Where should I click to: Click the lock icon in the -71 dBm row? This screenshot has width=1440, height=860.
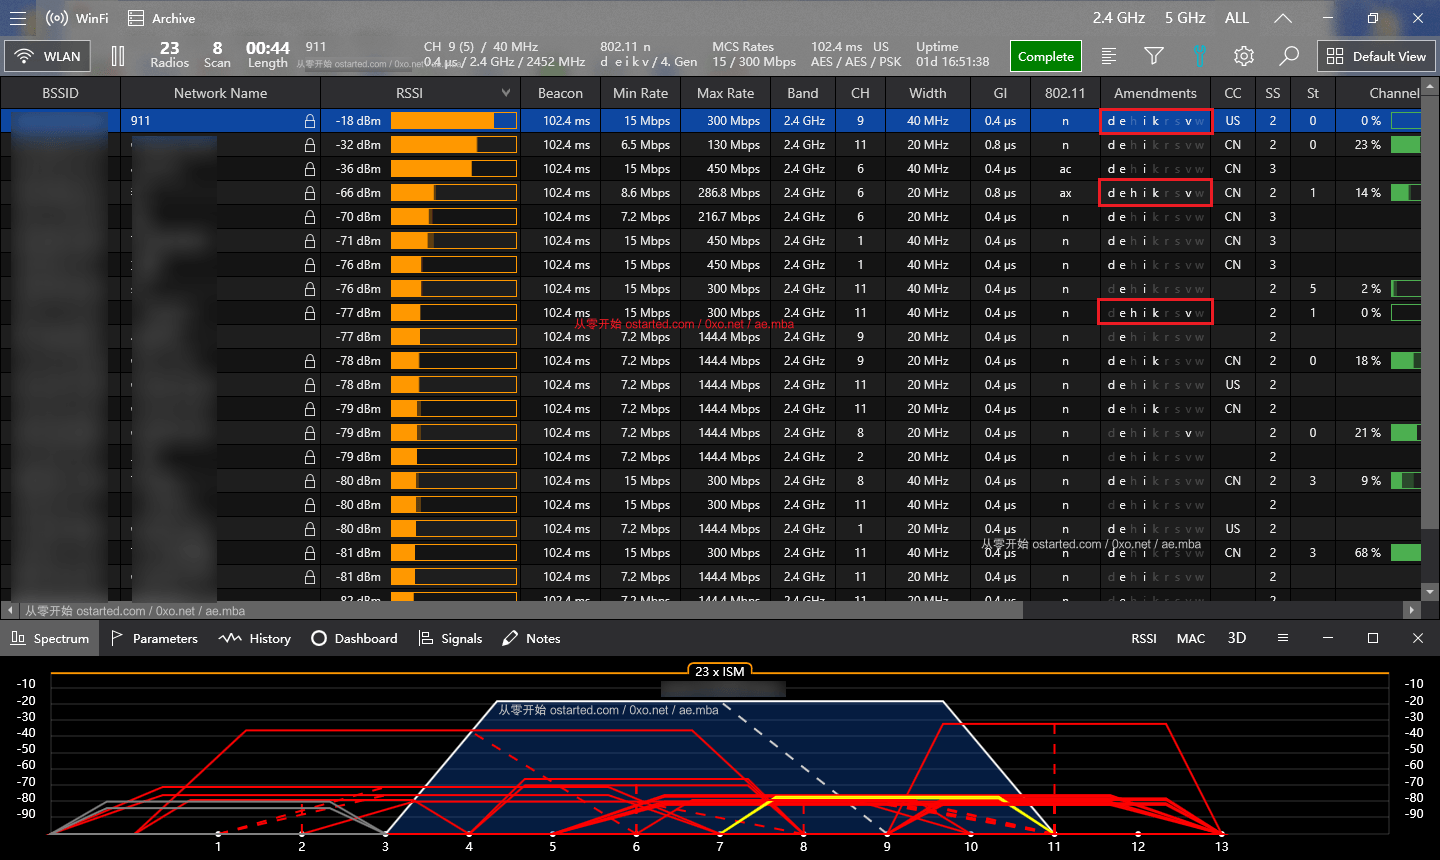coord(310,241)
